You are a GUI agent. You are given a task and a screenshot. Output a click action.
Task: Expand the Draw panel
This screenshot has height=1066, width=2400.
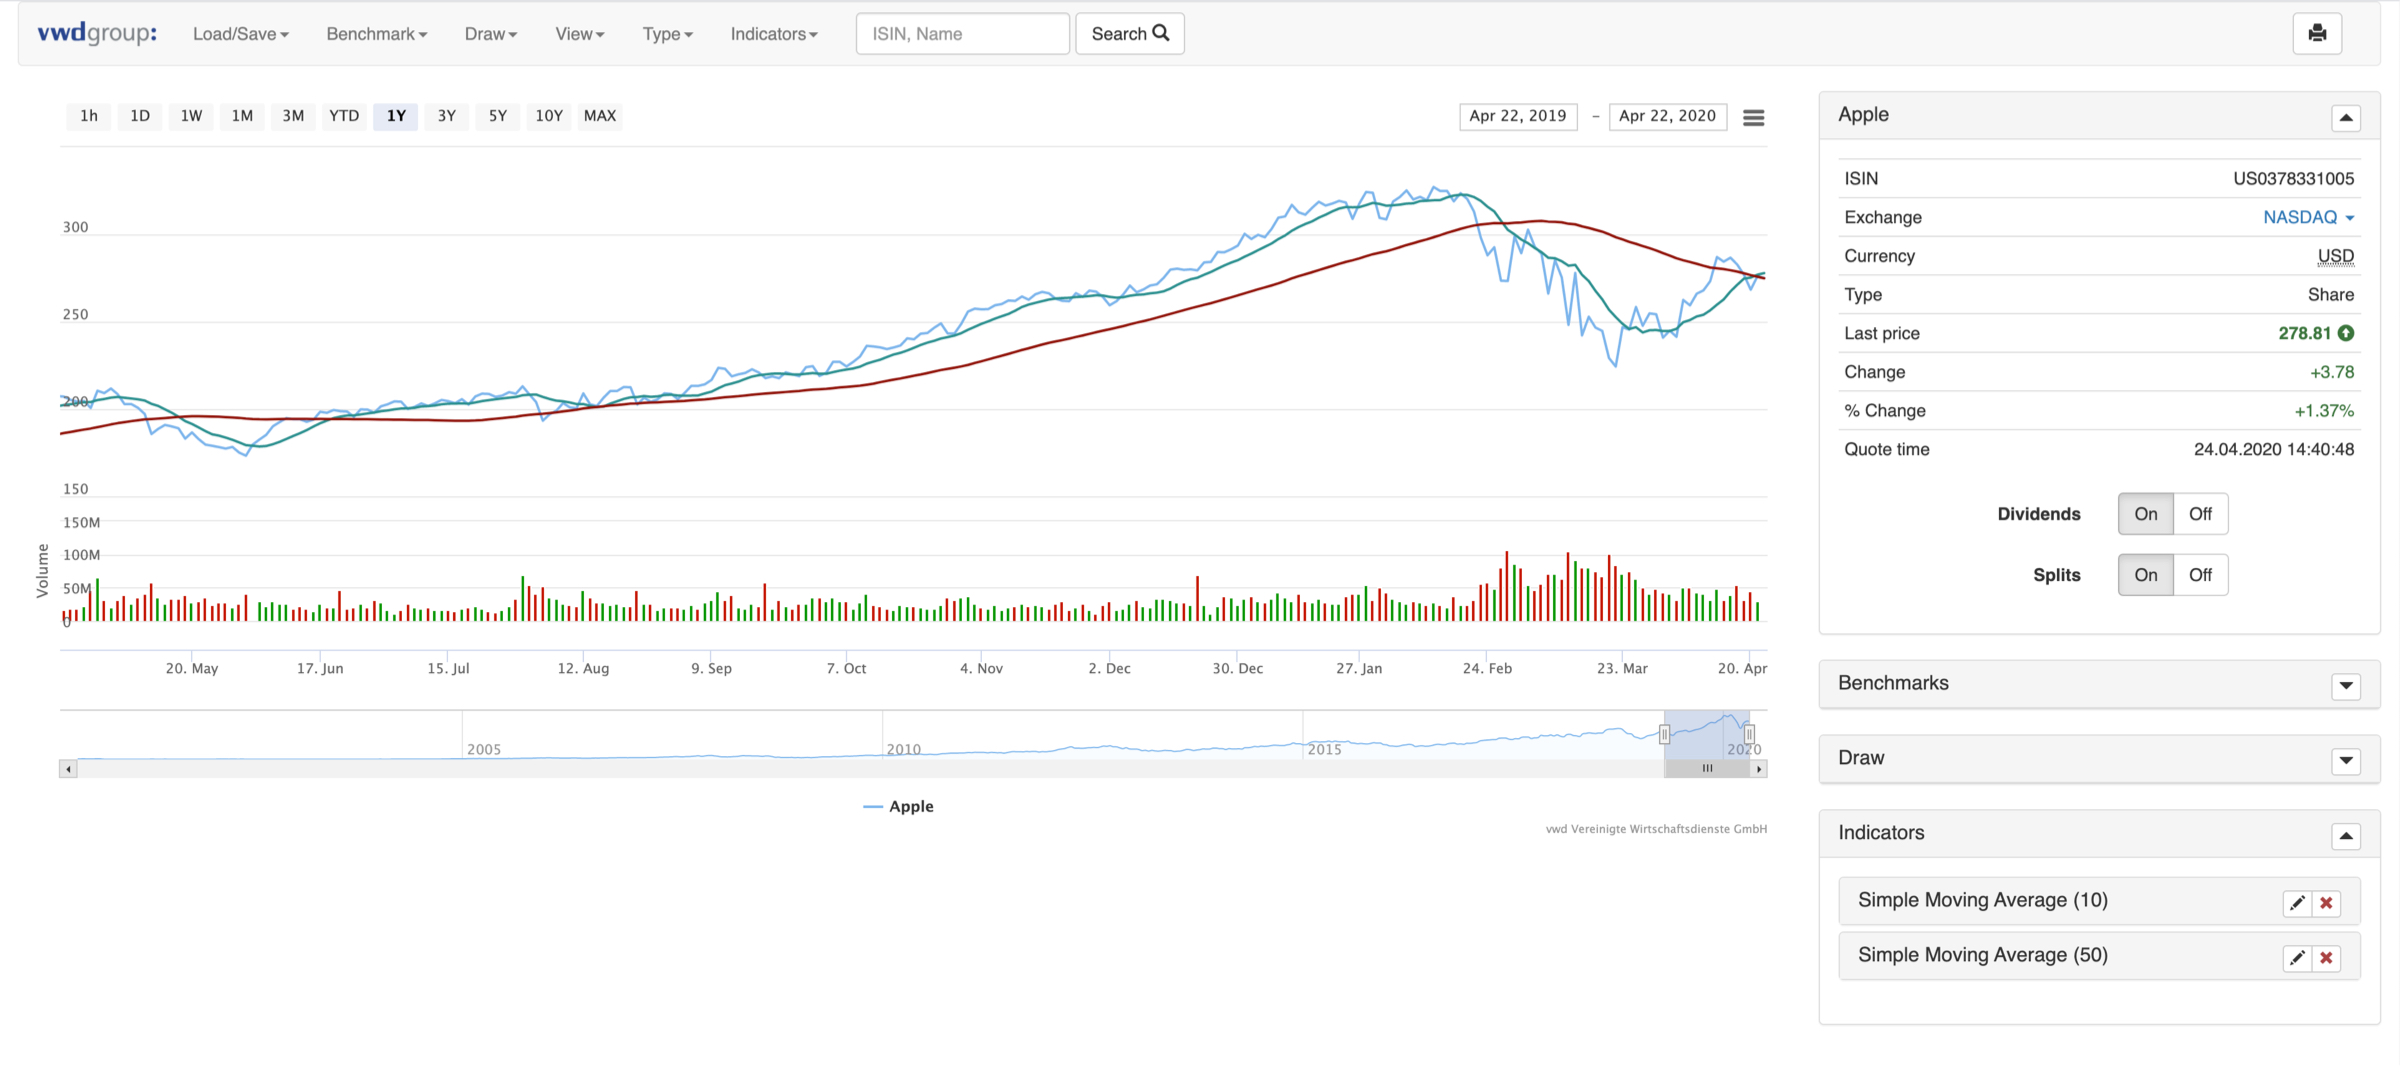tap(2346, 761)
